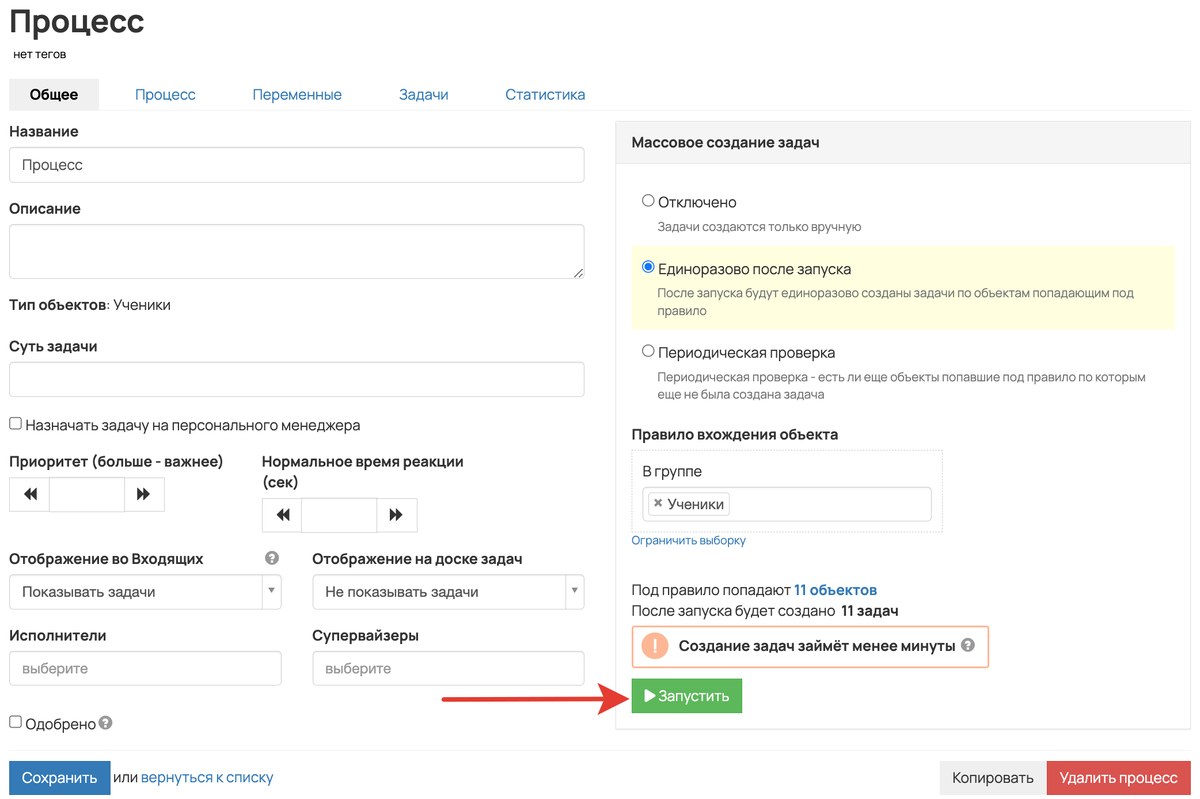
Task: Focus the Суть задачи input field
Action: click(x=297, y=380)
